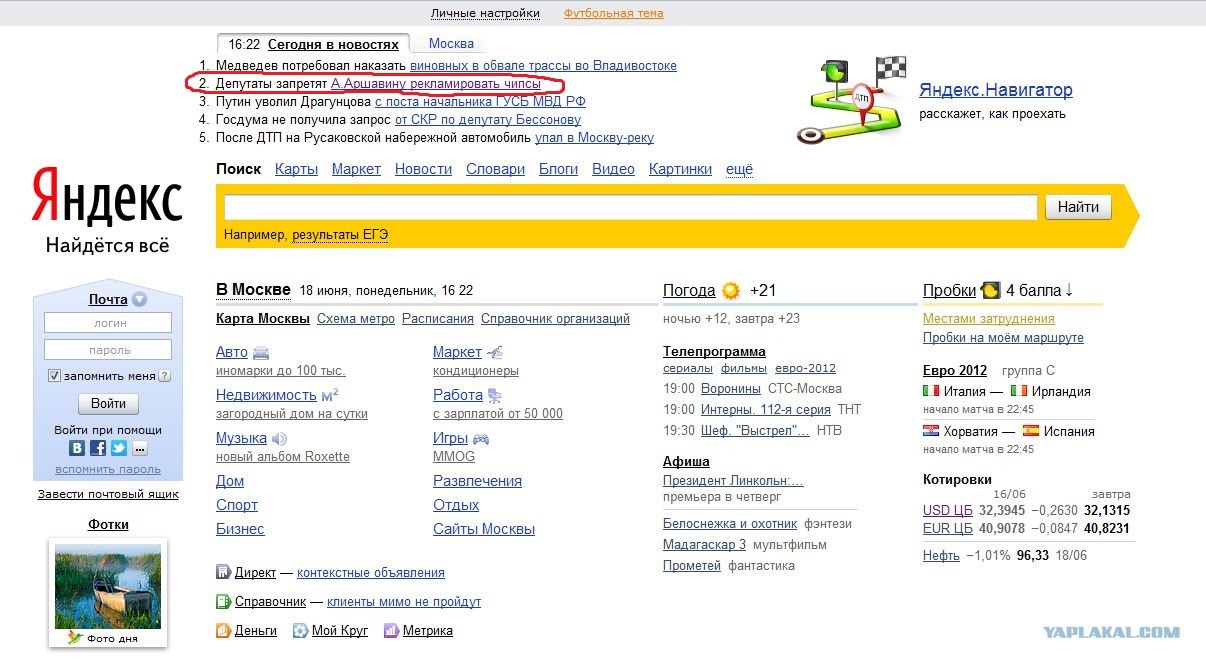The image size is (1206, 662).
Task: Click the Italy flag in Euro 2012
Action: coord(931,391)
